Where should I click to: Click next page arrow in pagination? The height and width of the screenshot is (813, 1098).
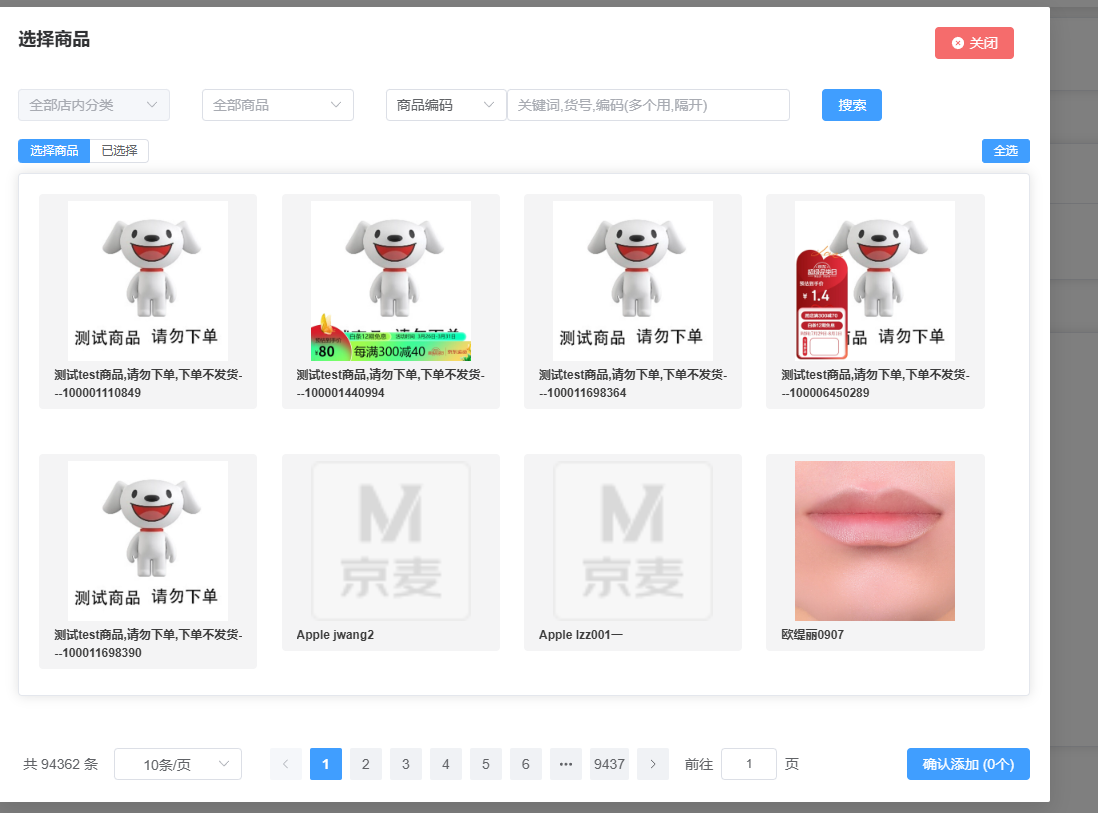(653, 764)
